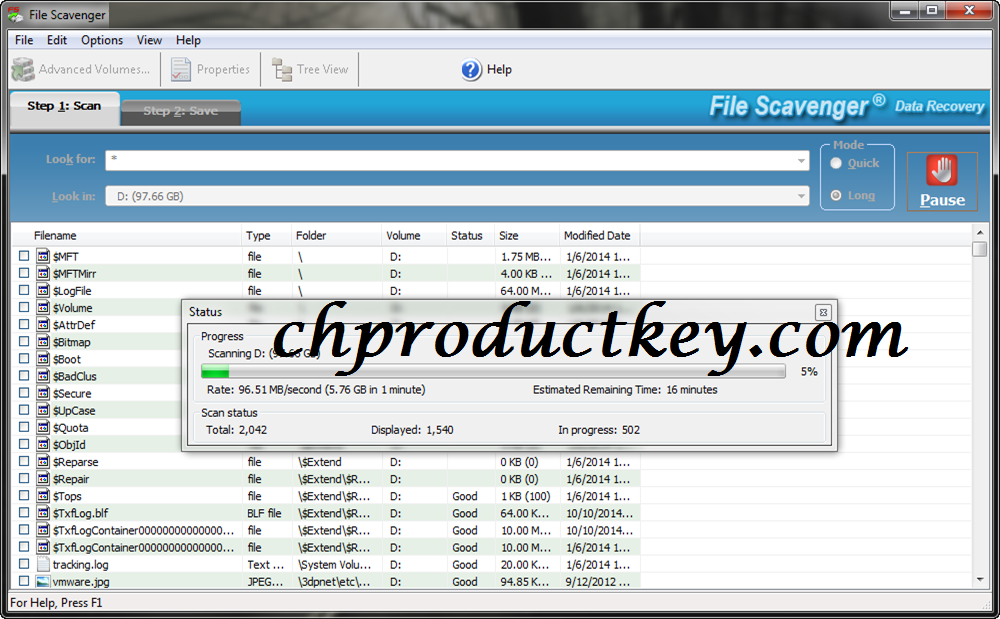Image resolution: width=1000 pixels, height=619 pixels.
Task: Select the $Quota filename text
Action: 71,428
